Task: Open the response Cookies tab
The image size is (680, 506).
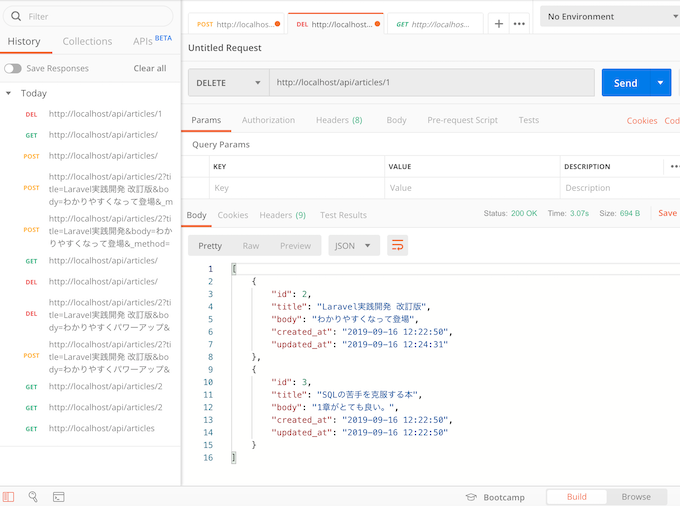Action: tap(233, 215)
